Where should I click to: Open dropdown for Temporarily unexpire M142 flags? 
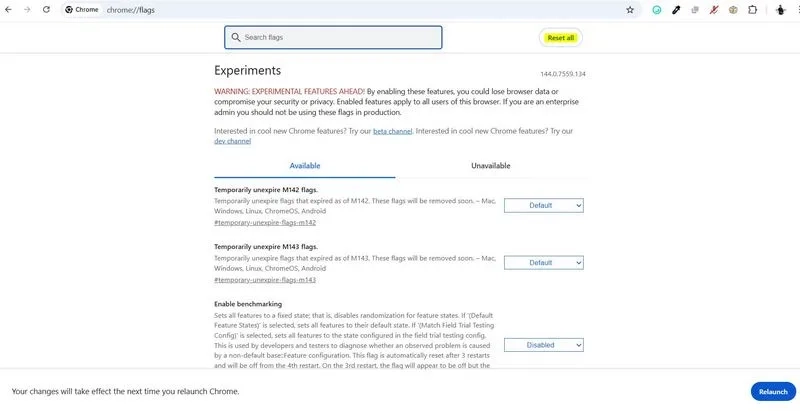point(543,206)
